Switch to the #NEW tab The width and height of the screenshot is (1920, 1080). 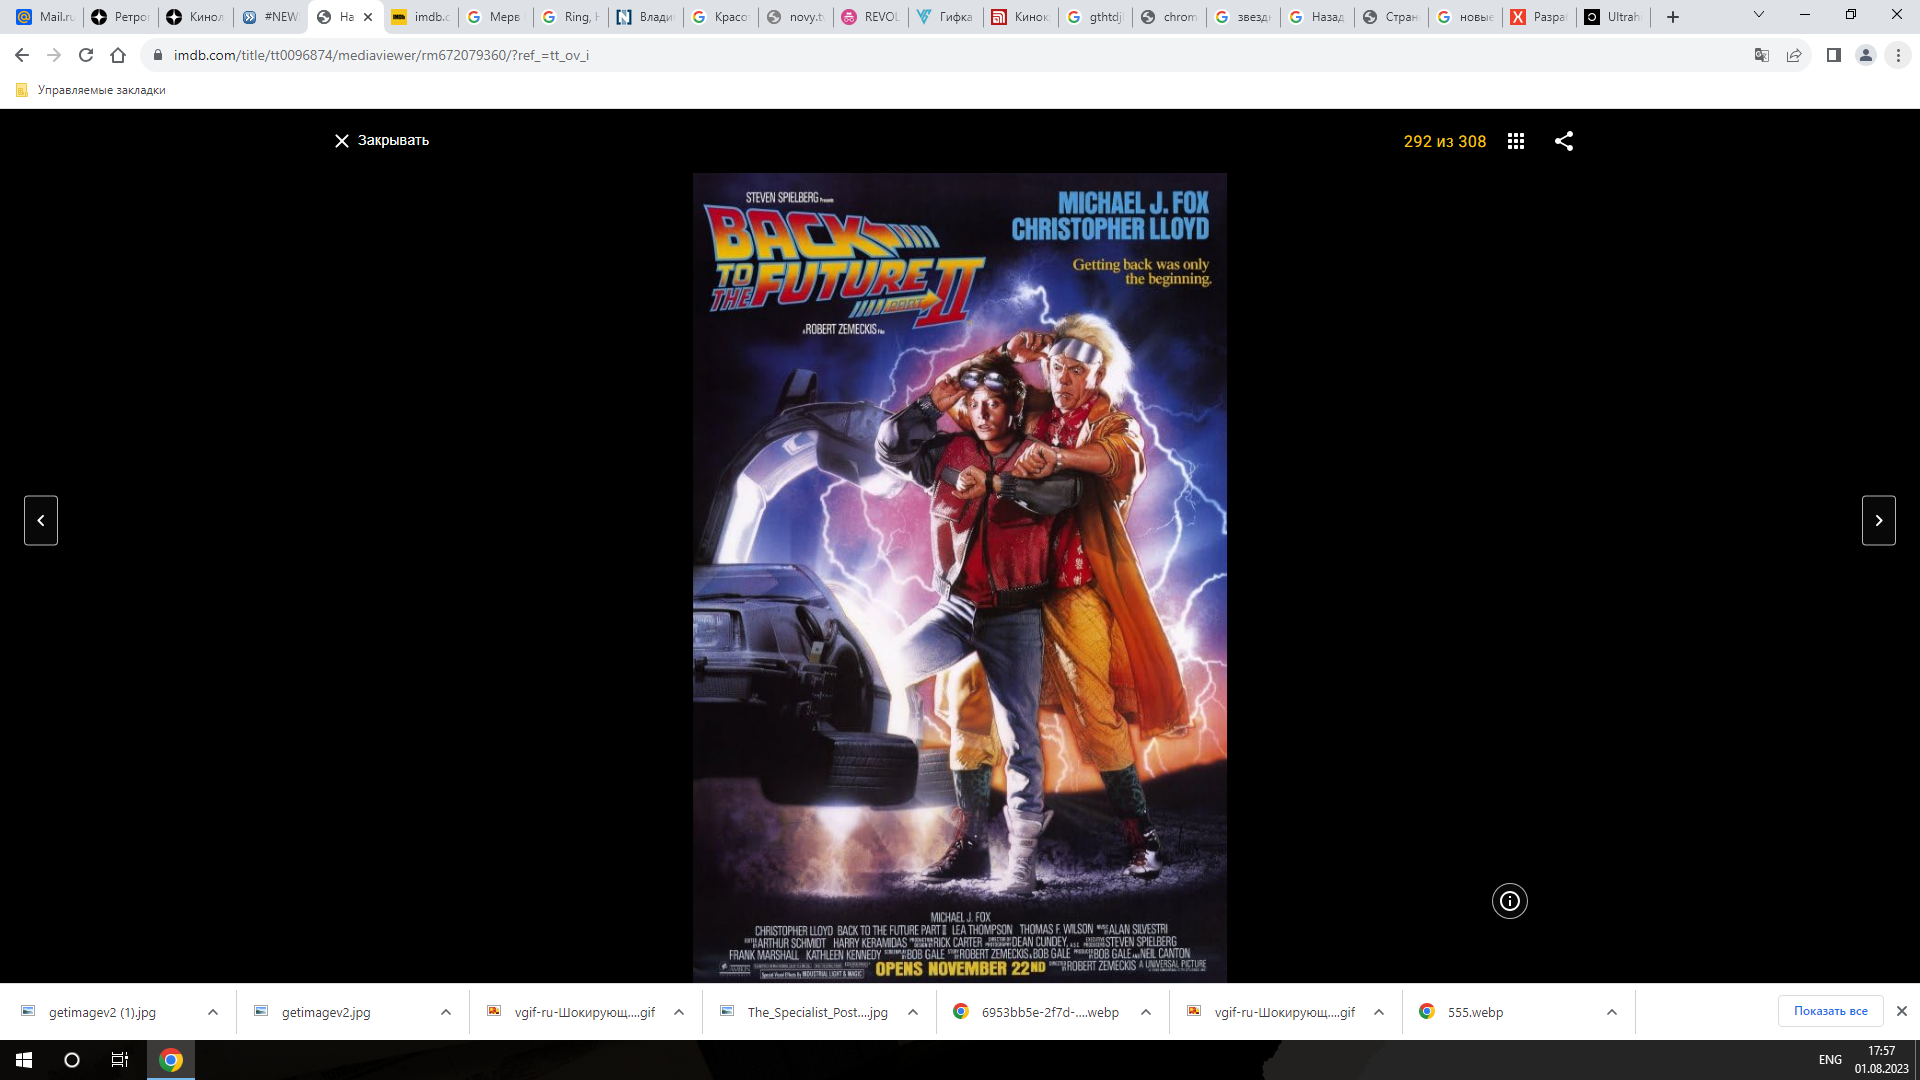click(270, 17)
